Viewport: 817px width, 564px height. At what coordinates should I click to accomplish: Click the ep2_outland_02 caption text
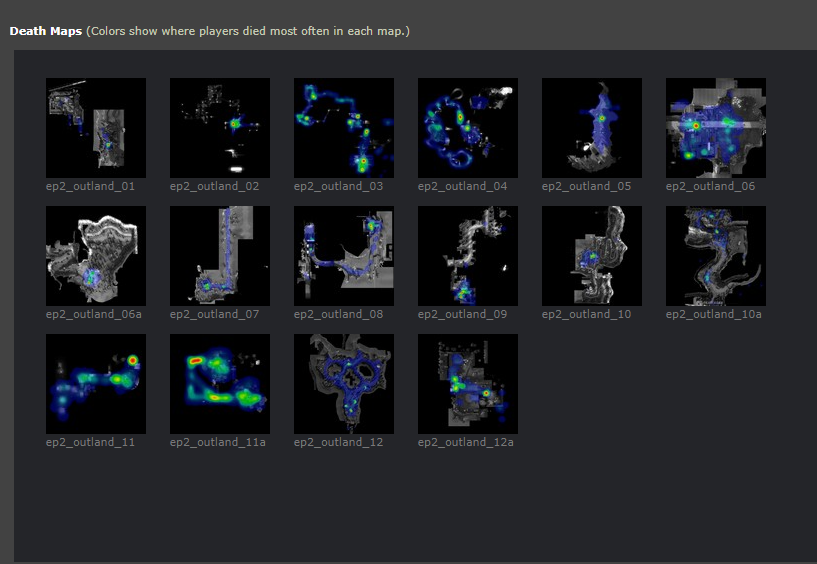coord(214,187)
